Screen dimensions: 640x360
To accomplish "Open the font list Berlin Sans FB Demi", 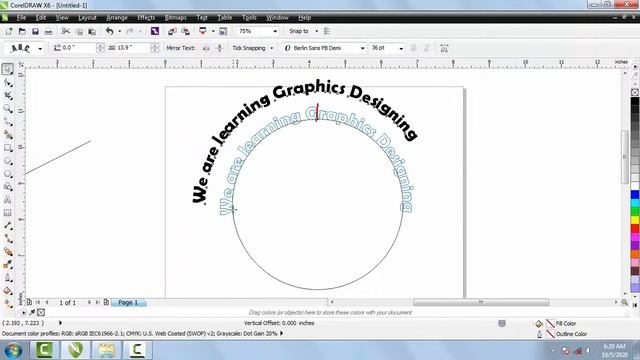I will click(x=362, y=48).
